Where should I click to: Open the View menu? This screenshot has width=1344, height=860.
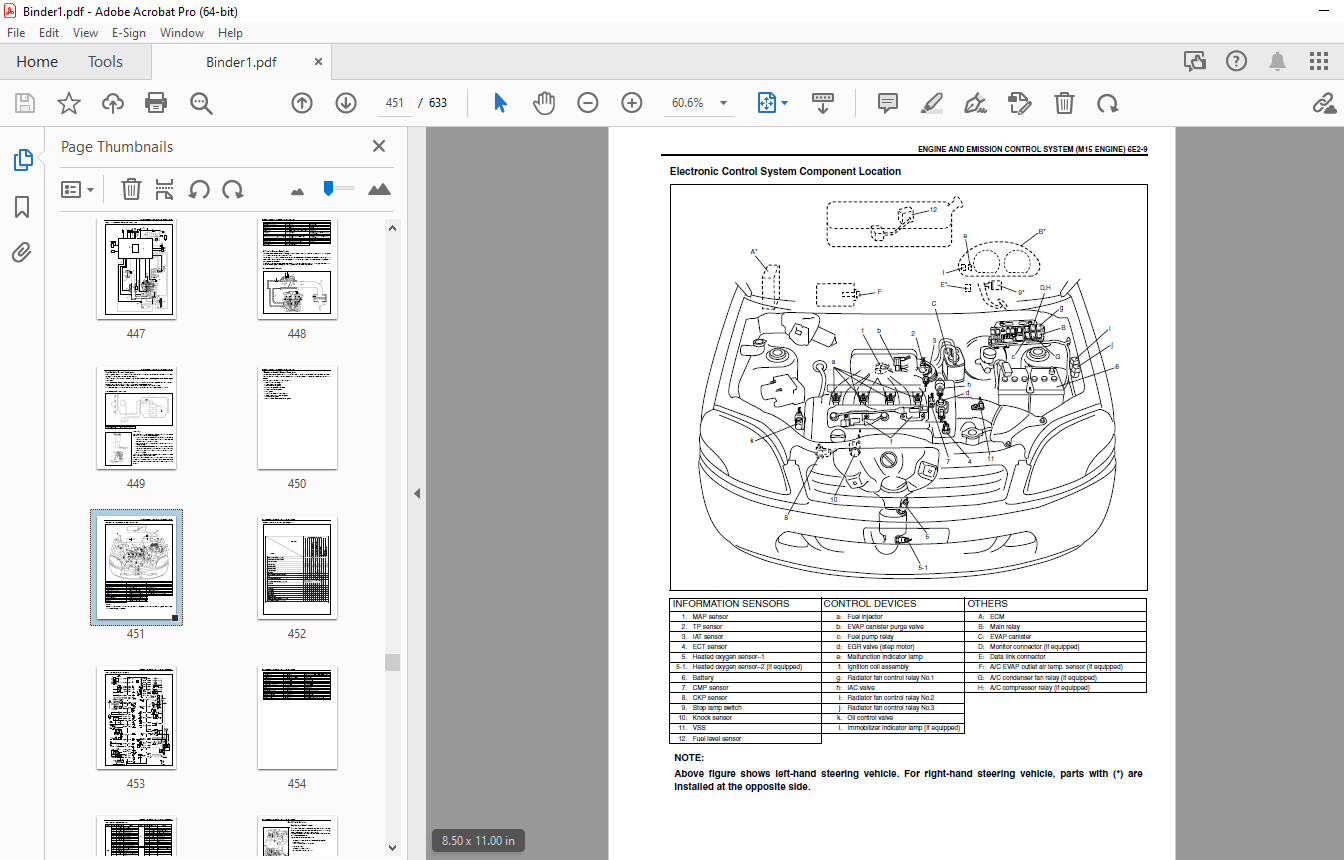pyautogui.click(x=85, y=32)
